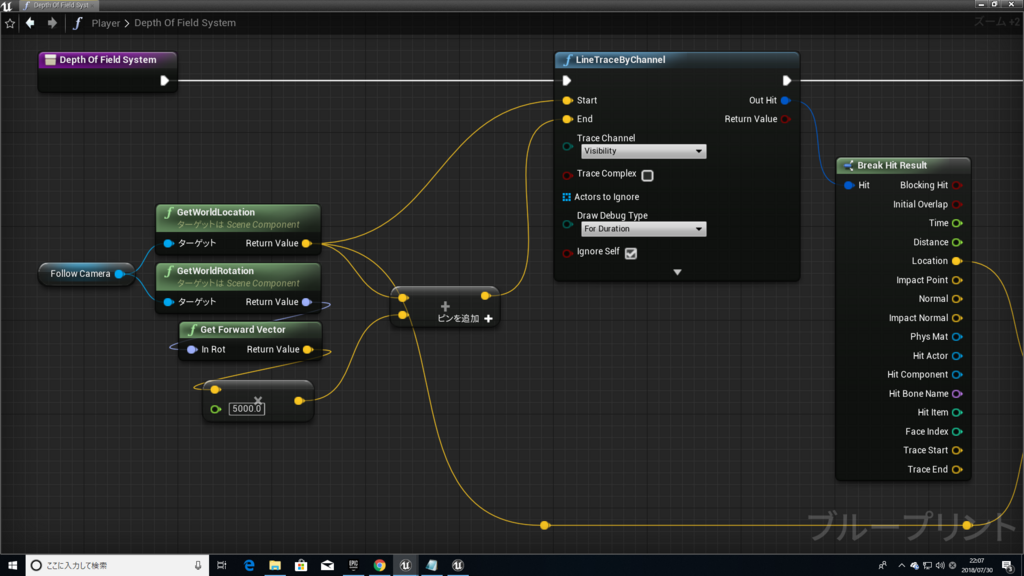This screenshot has width=1024, height=576.
Task: Click the taskbar search box
Action: coord(118,566)
